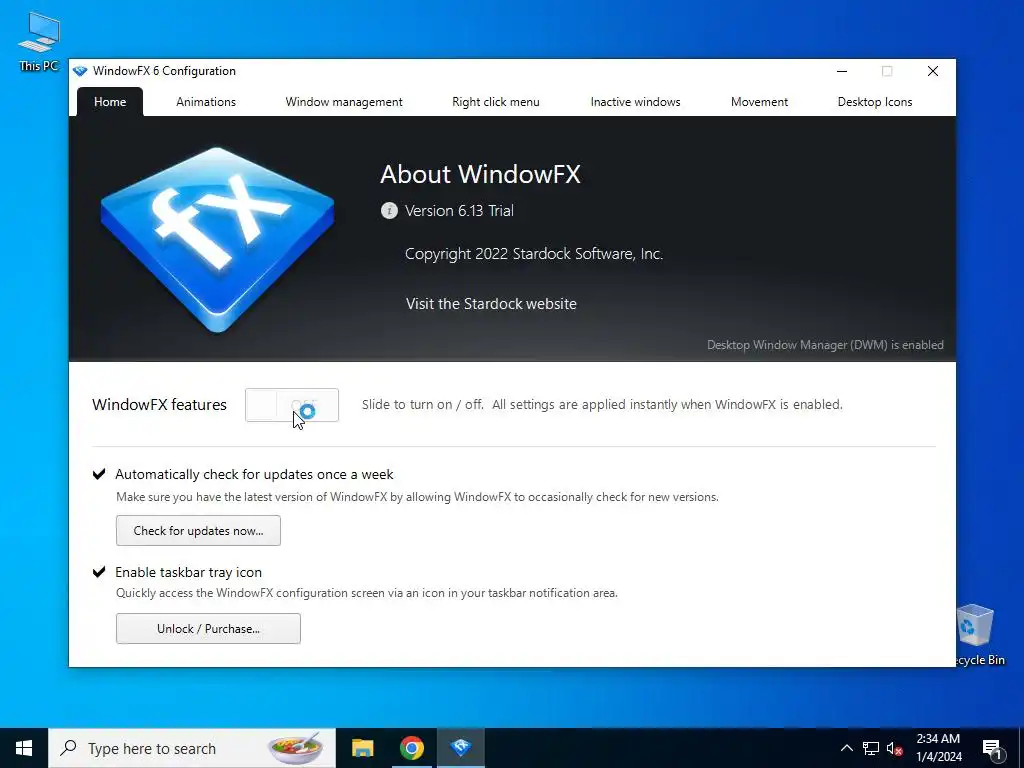Click Version 6.13 Trial text

[459, 210]
